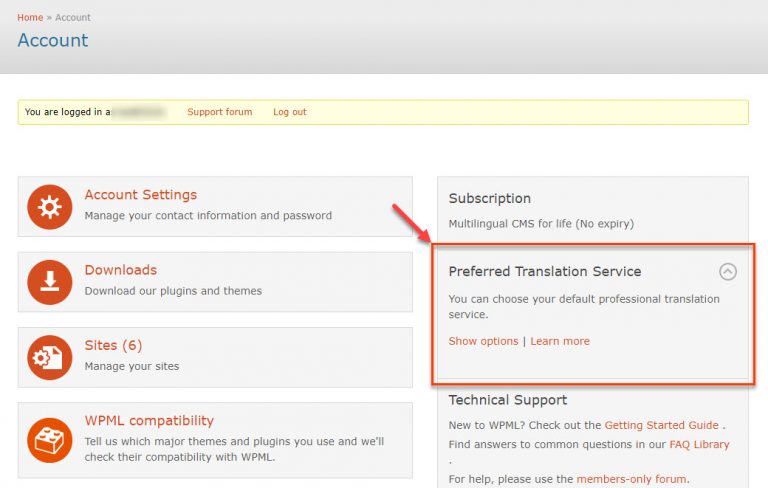Click Show options for translation service
The image size is (768, 488).
[x=483, y=341]
